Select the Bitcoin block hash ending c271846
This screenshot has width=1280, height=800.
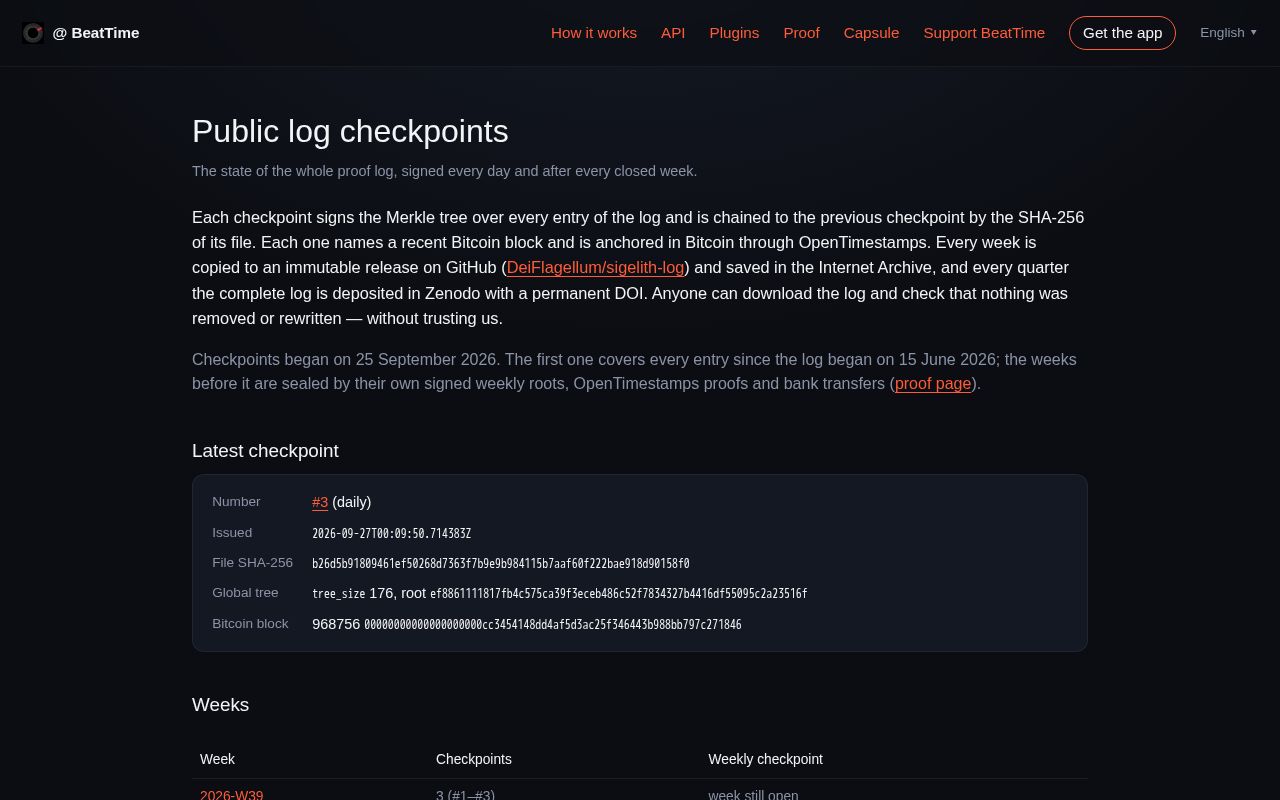coord(553,625)
